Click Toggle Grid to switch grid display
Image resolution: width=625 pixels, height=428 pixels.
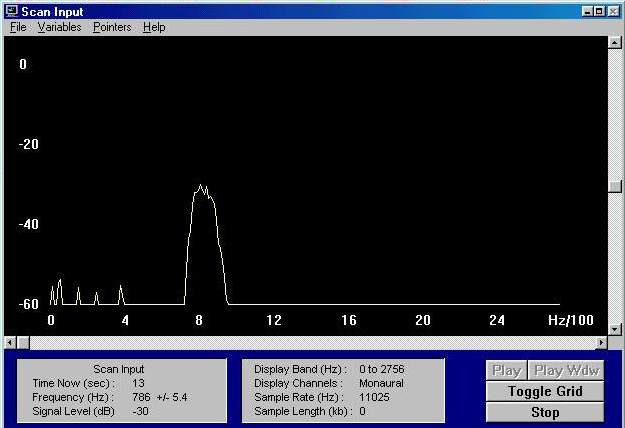545,391
